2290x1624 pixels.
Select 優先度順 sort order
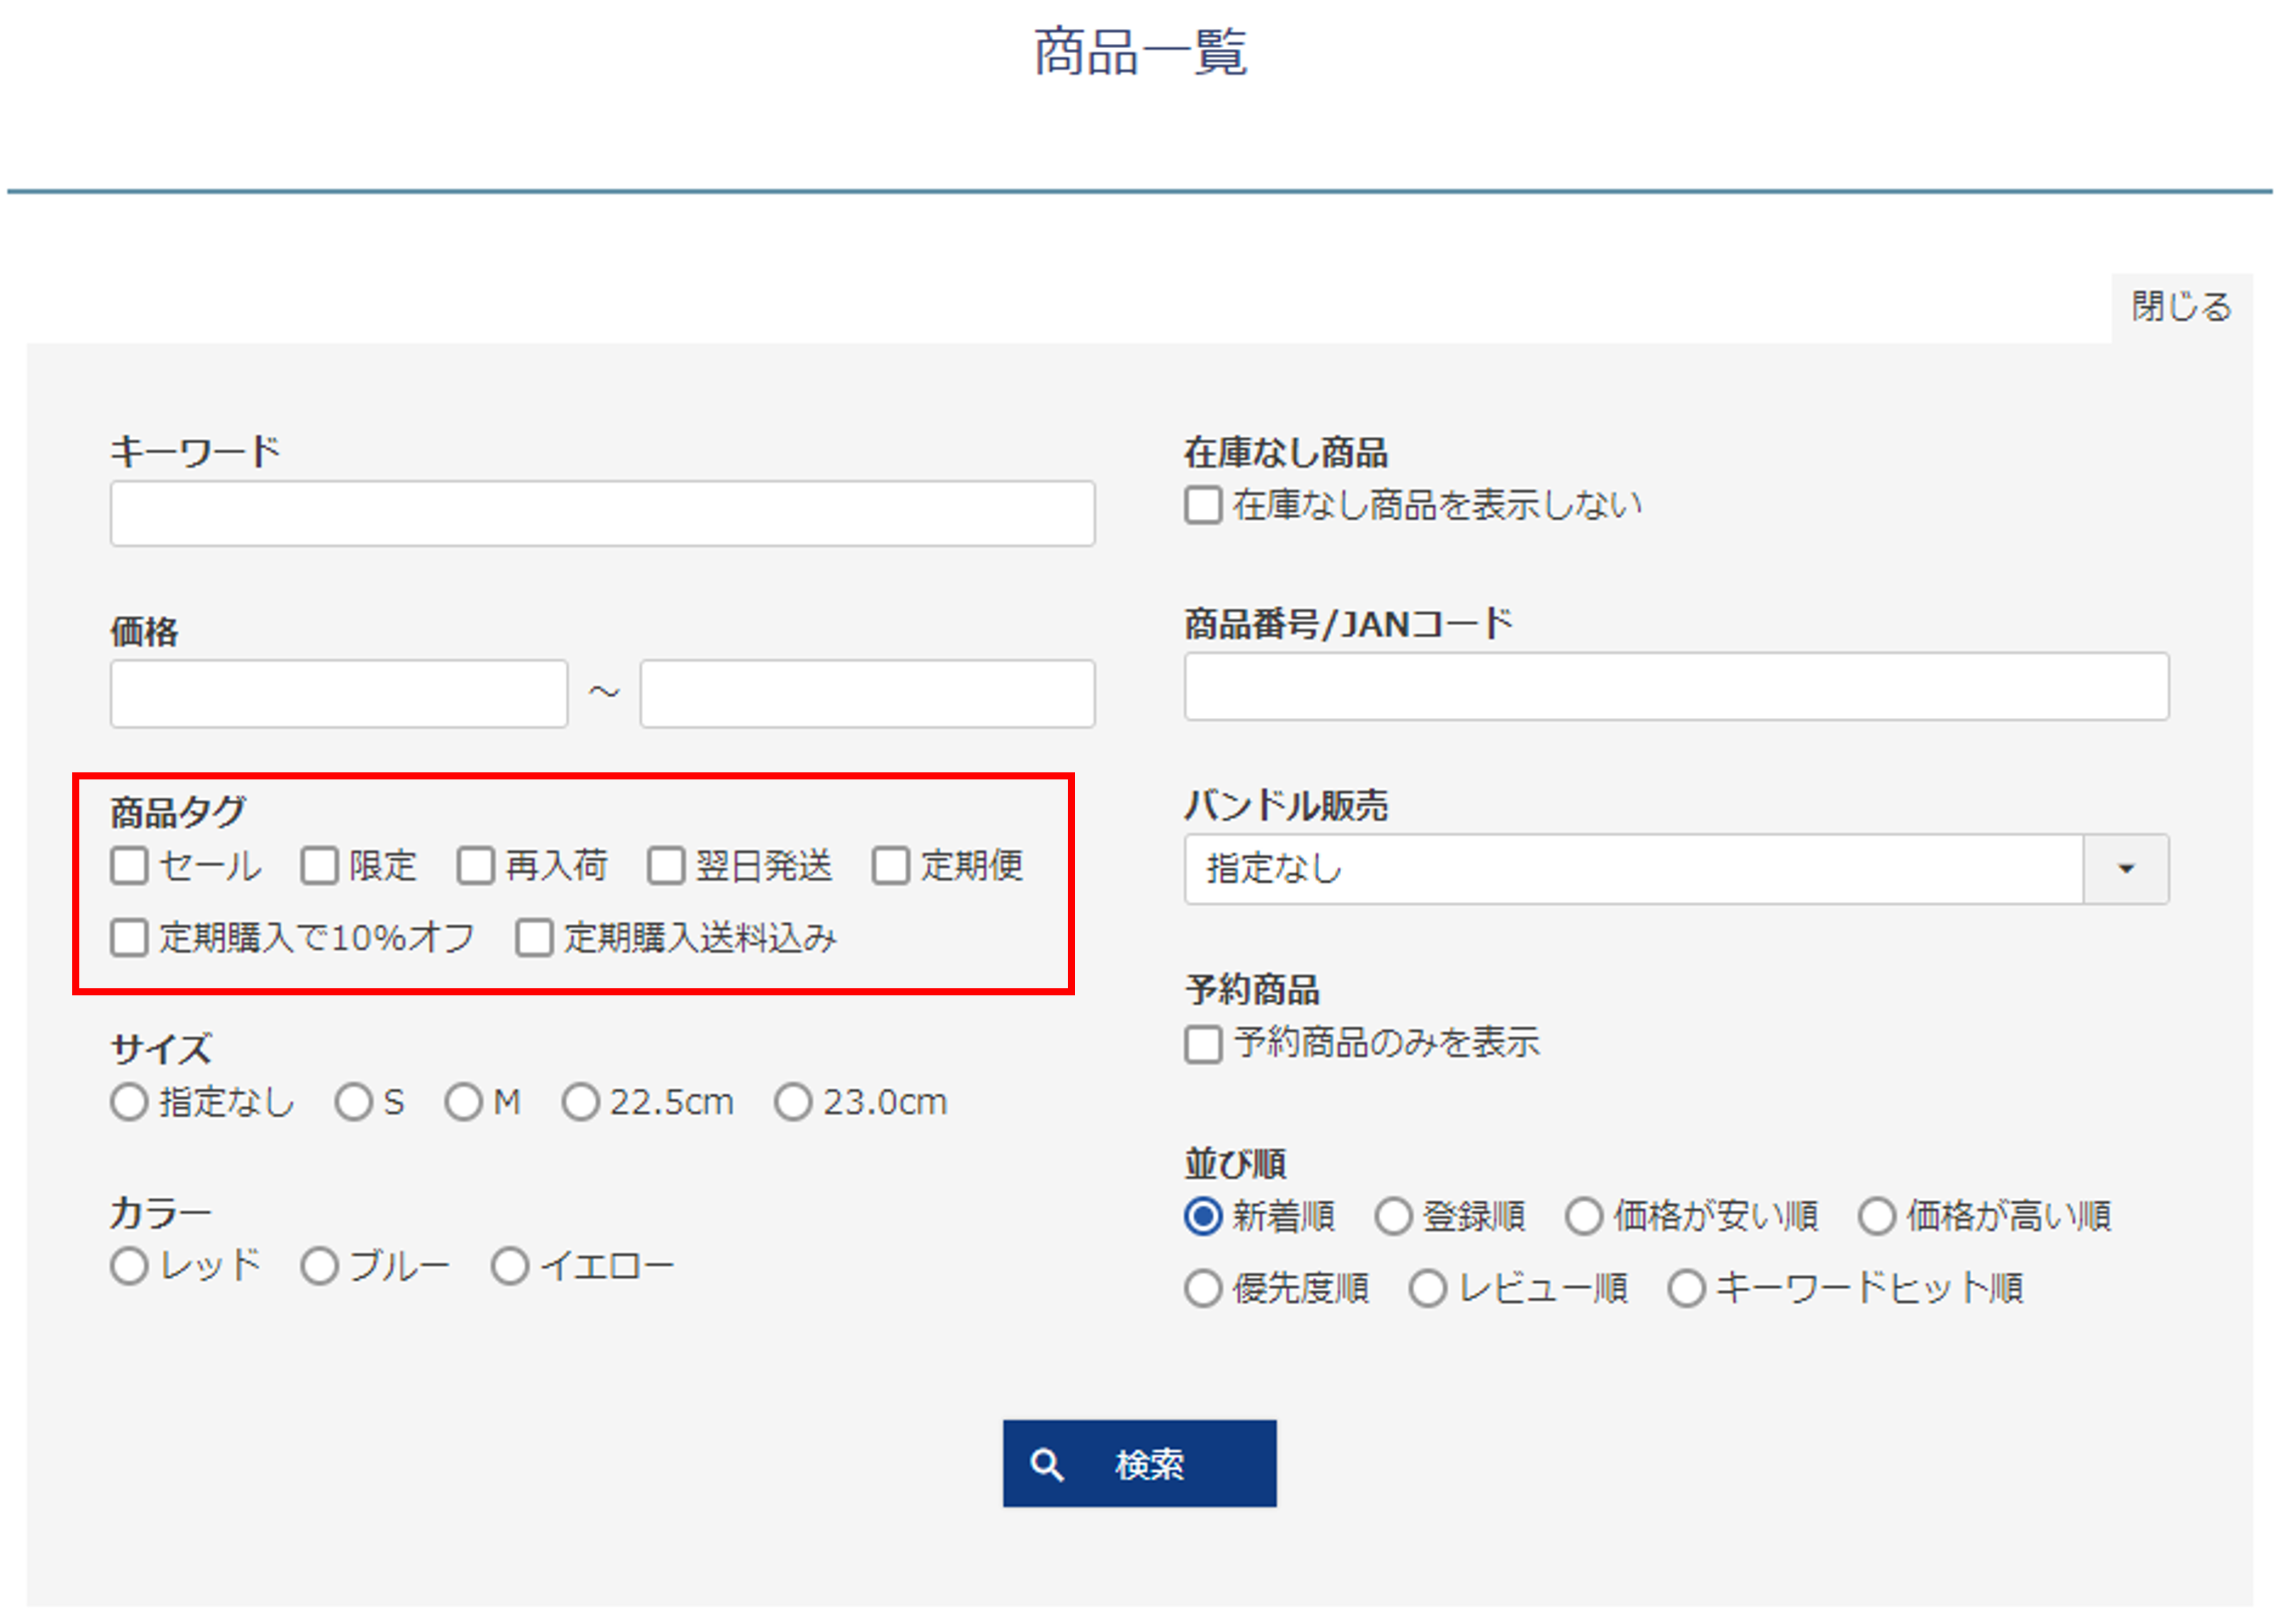pyautogui.click(x=1203, y=1288)
